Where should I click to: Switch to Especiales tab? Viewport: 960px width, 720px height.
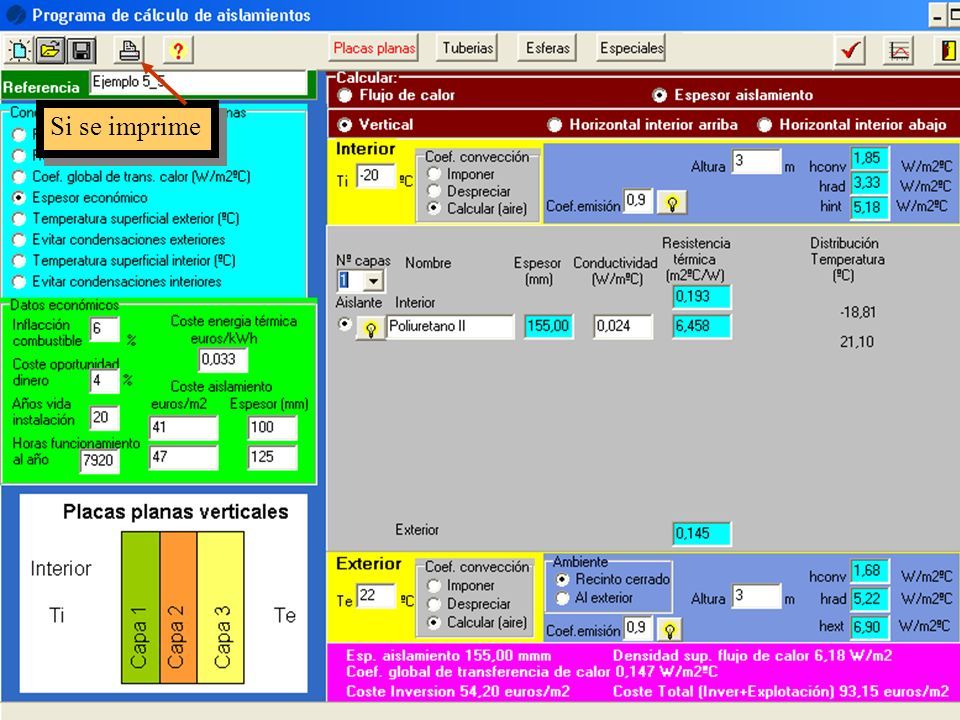tap(631, 48)
